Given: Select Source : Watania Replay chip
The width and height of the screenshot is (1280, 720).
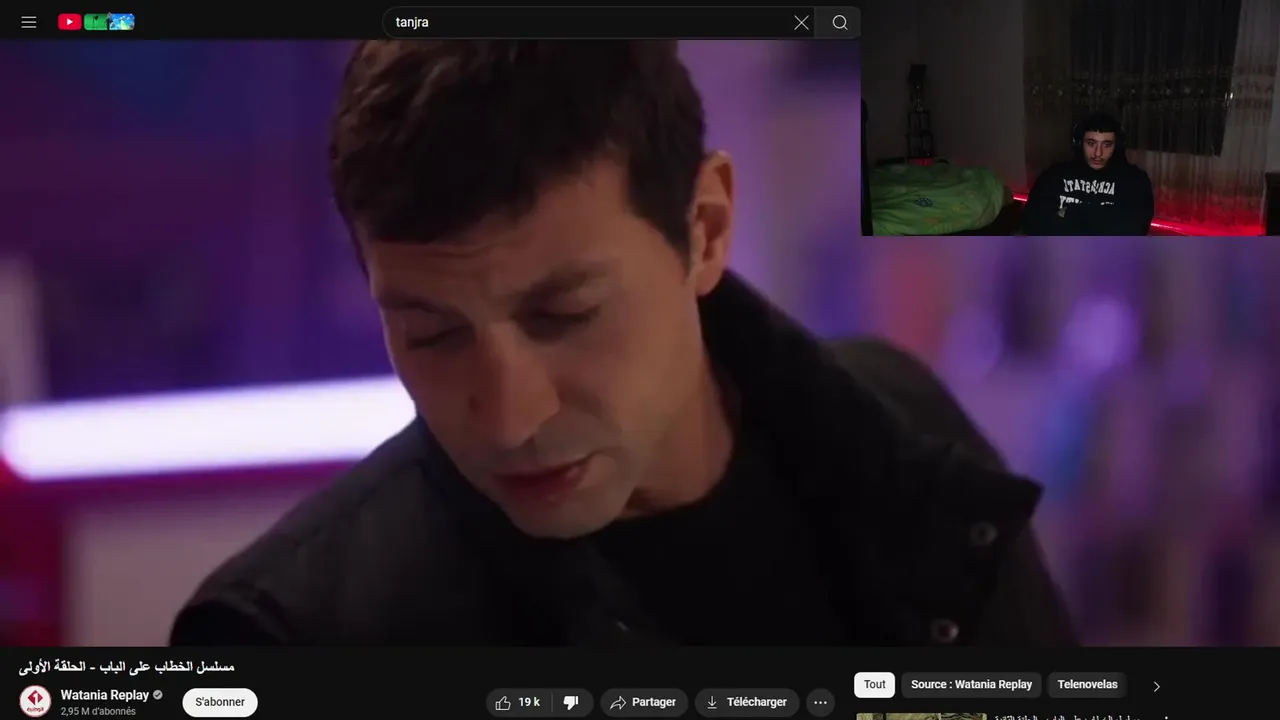Looking at the screenshot, I should (x=971, y=685).
